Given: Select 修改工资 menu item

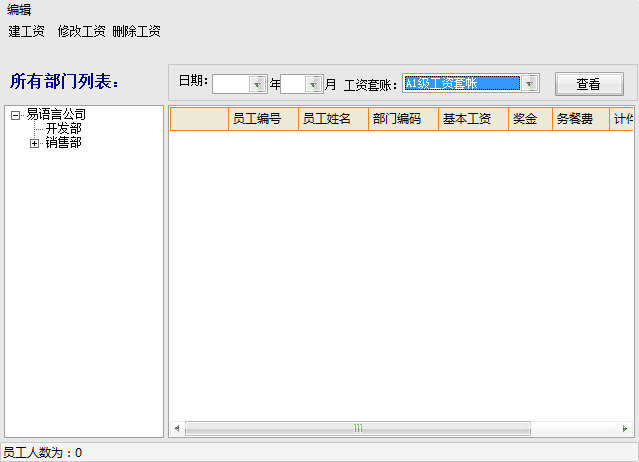Looking at the screenshot, I should 81,31.
